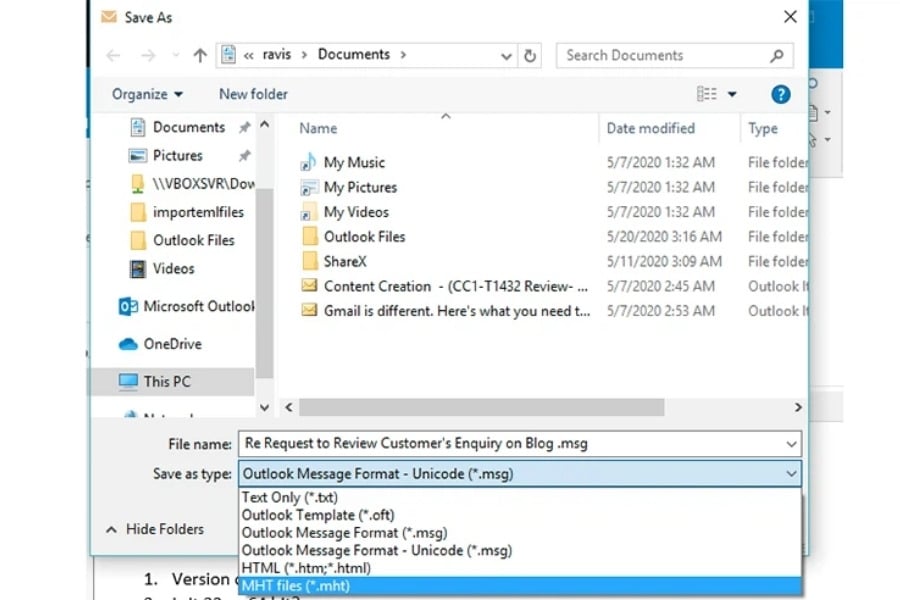The height and width of the screenshot is (600, 900).
Task: Click the New folder button
Action: pyautogui.click(x=253, y=94)
